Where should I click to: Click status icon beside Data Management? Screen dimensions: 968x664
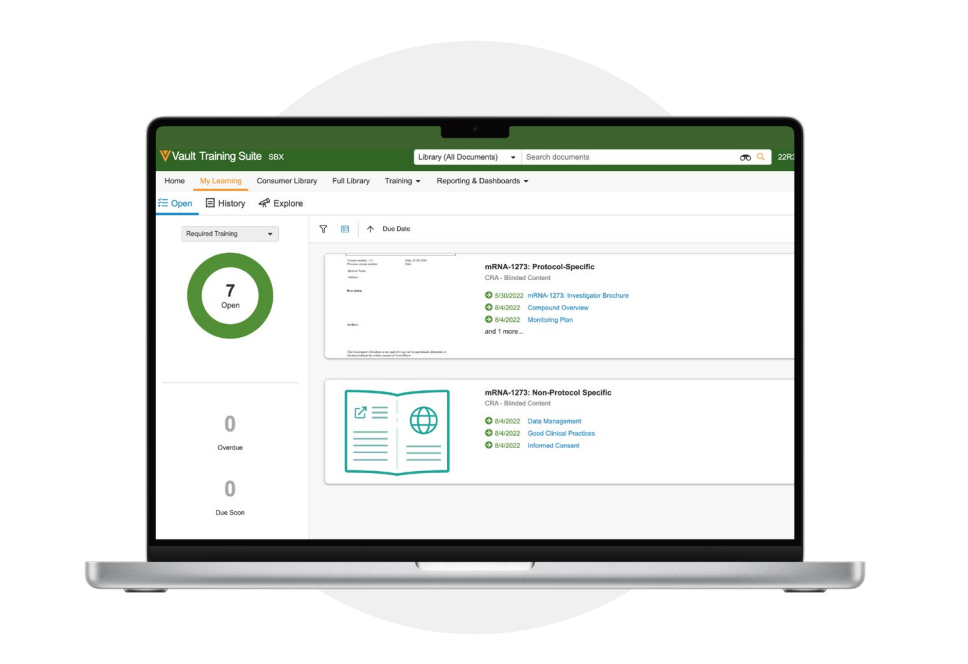[x=489, y=422]
